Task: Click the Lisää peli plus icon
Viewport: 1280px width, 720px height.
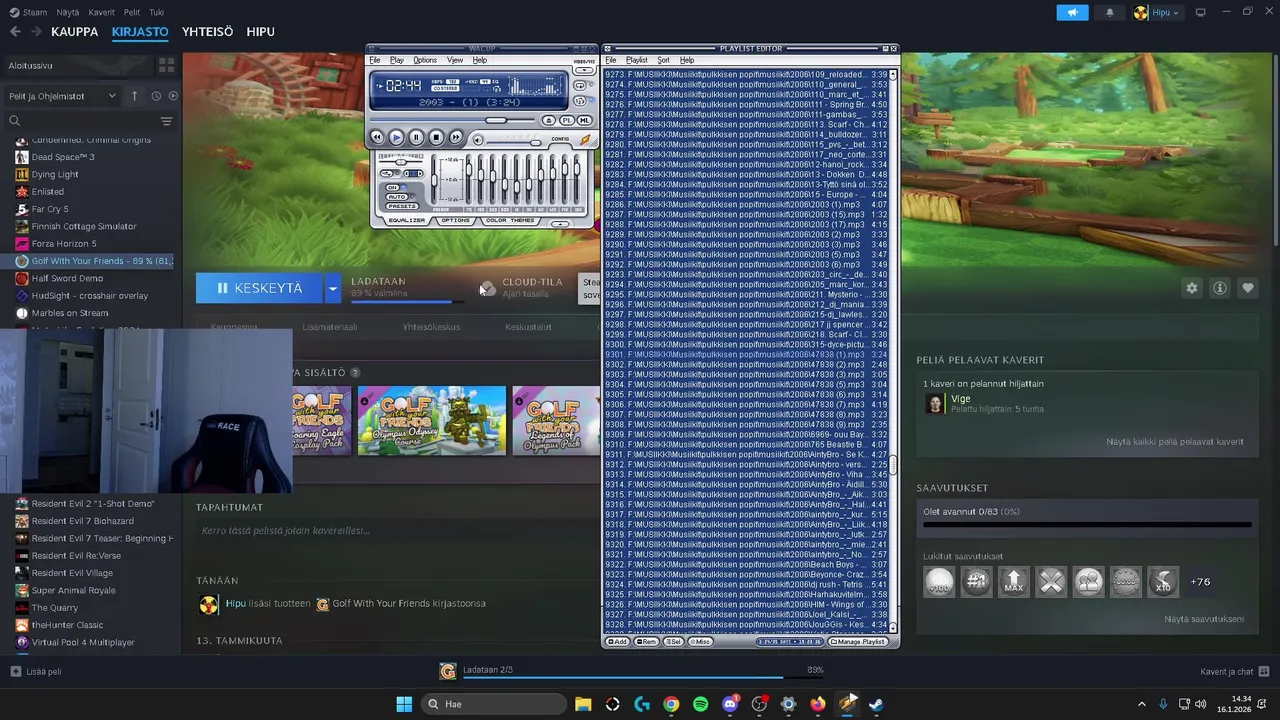Action: coord(15,672)
